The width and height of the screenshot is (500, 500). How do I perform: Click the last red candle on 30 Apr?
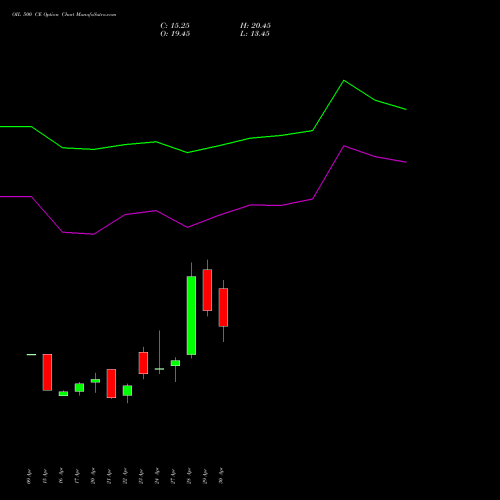223,307
